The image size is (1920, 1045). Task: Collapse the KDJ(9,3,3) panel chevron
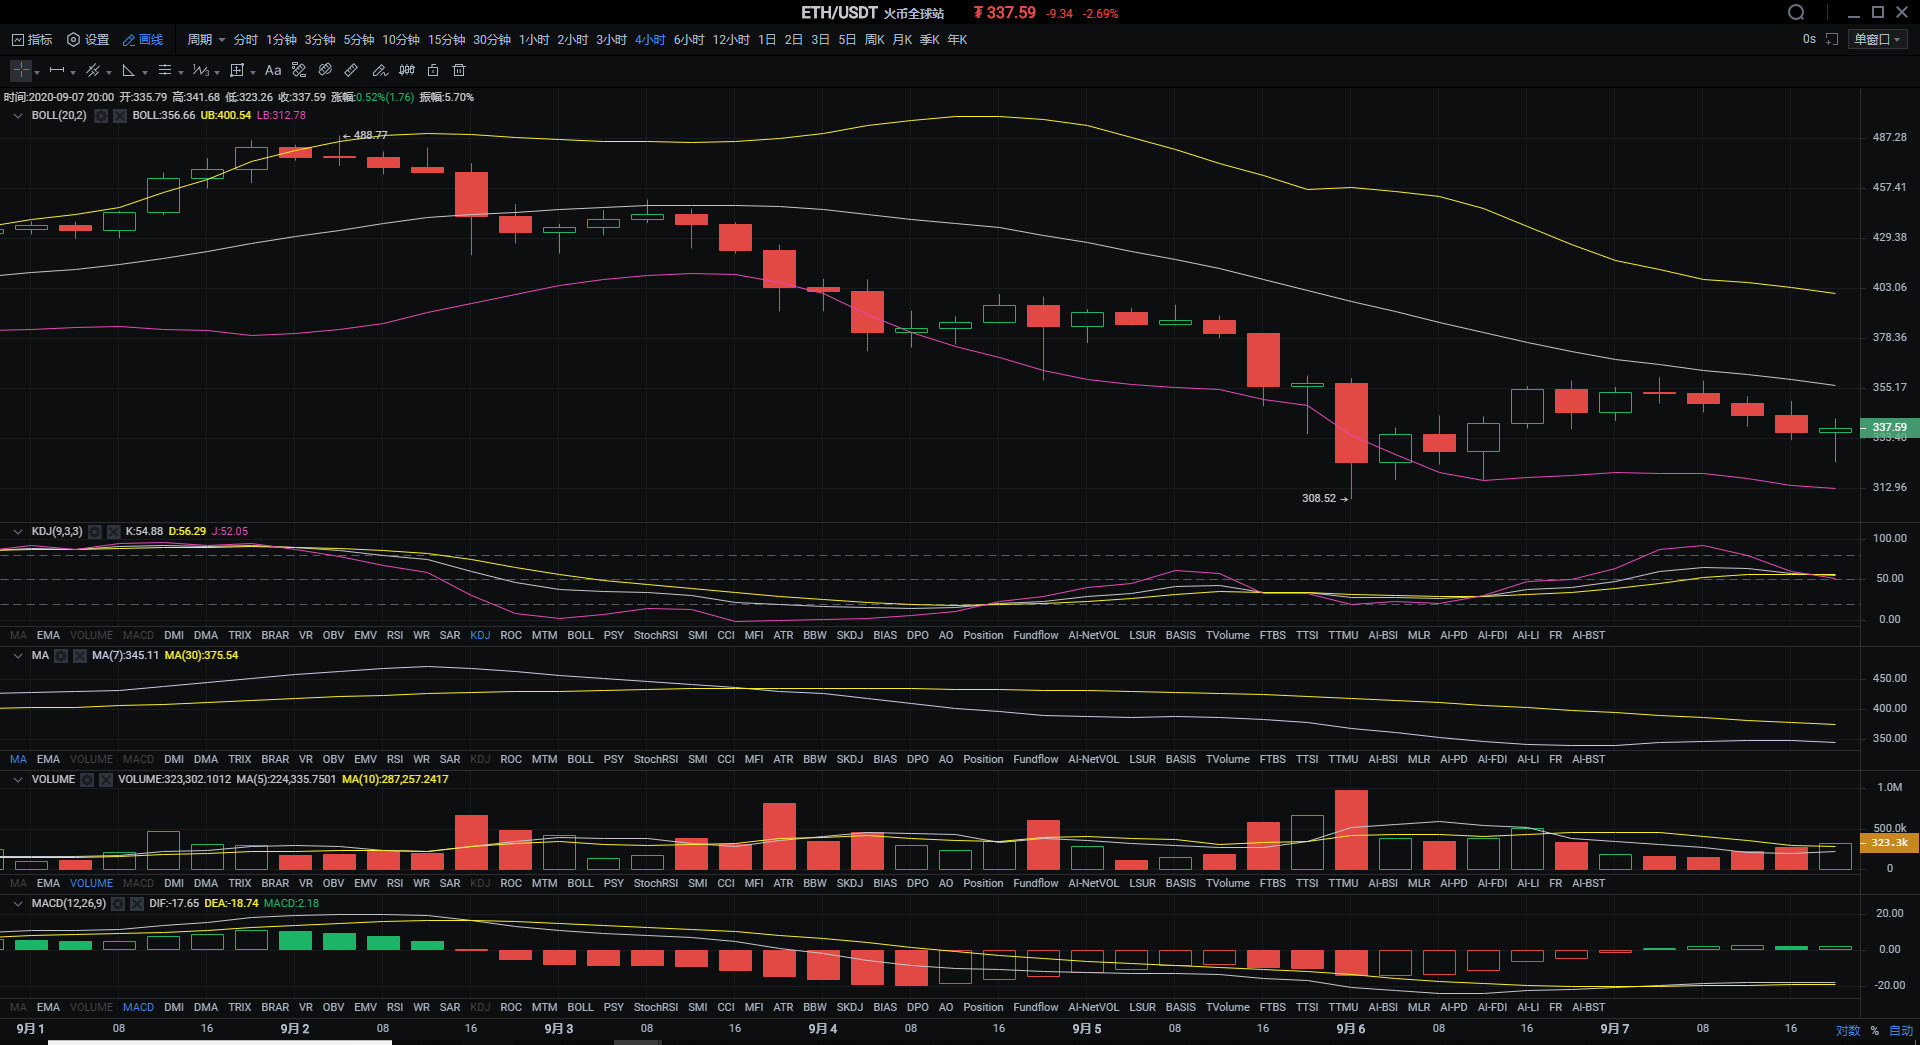coord(18,532)
